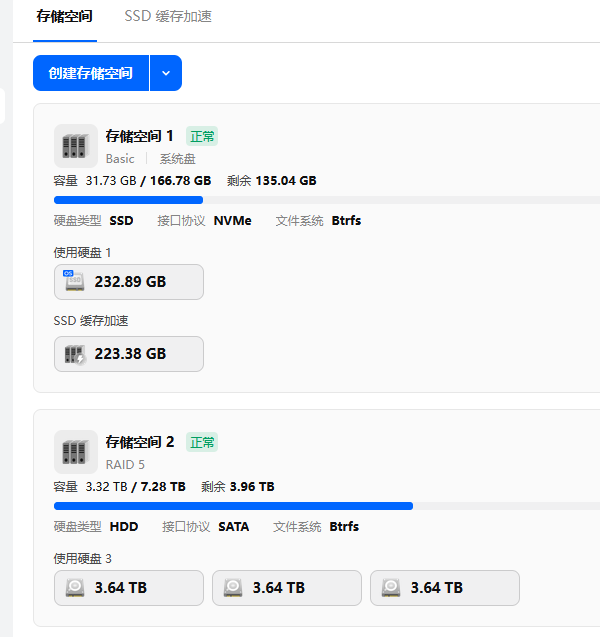Click the 166.78 GB total capacity

(x=180, y=181)
